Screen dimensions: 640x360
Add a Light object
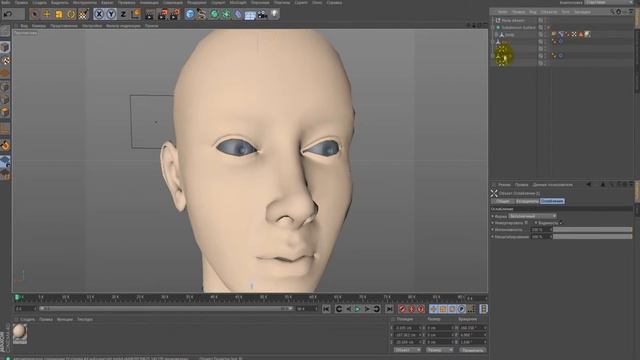[x=274, y=14]
